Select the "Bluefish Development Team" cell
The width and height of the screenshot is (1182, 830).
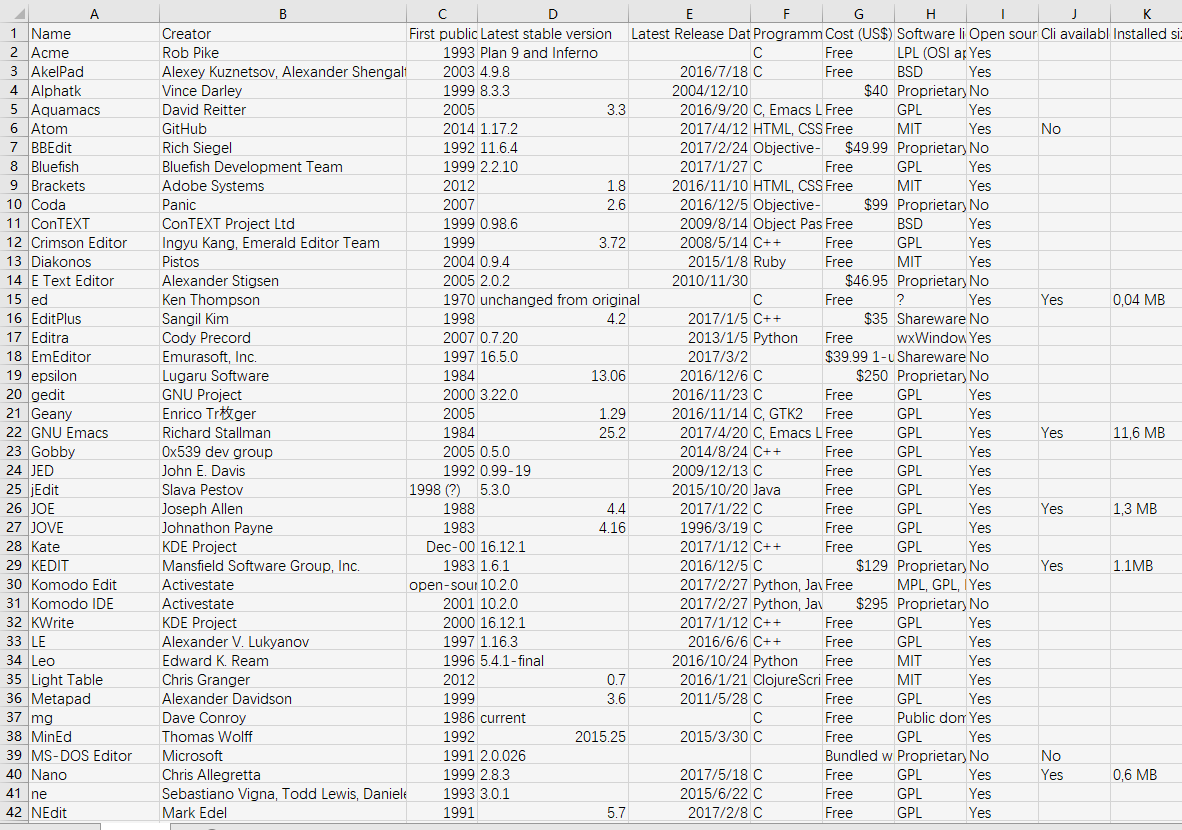click(283, 167)
